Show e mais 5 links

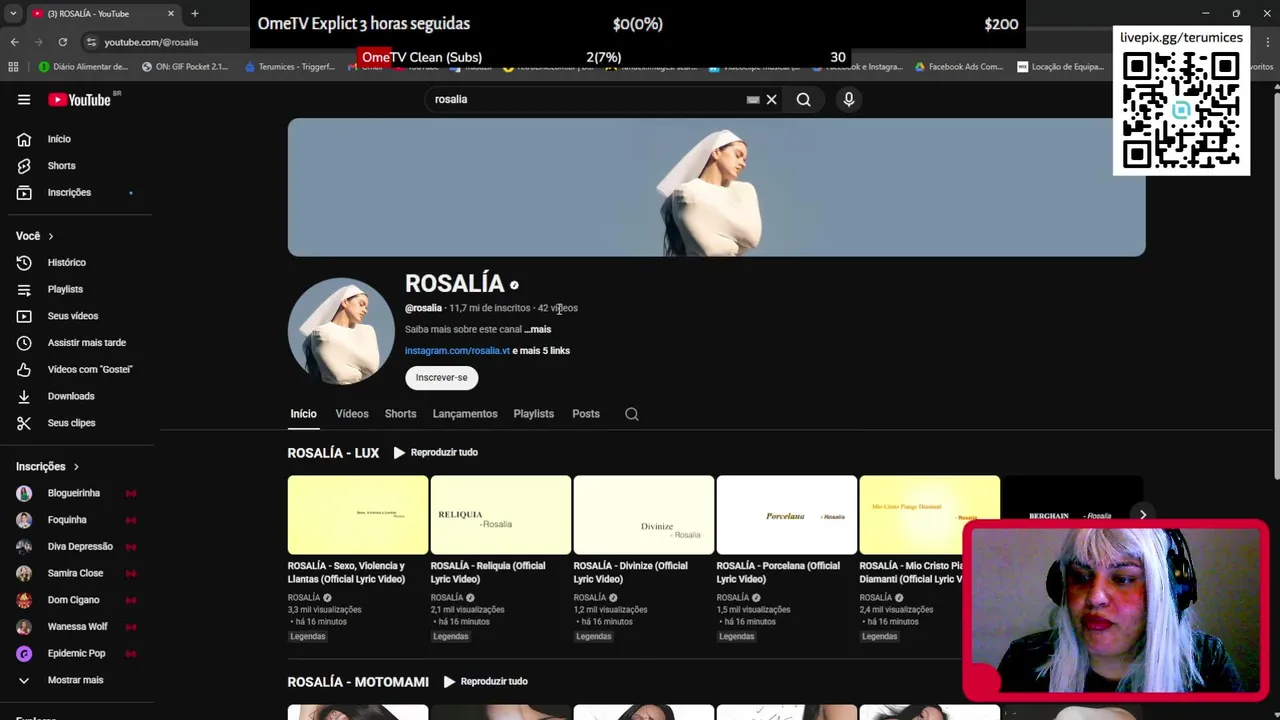tap(541, 351)
